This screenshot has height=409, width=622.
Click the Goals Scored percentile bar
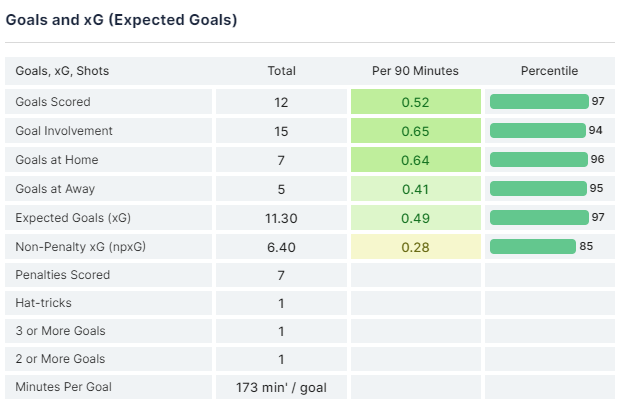click(538, 102)
